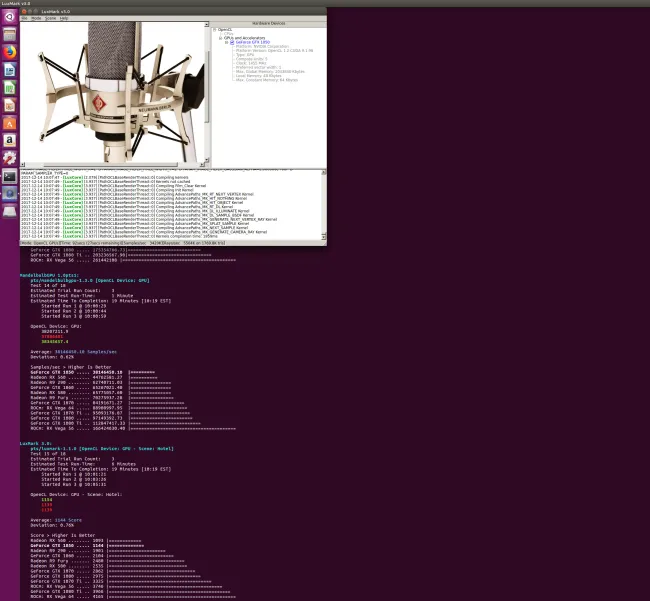Click the render view's horizontal scrollbar thumb
This screenshot has width=650, height=601.
pos(111,165)
